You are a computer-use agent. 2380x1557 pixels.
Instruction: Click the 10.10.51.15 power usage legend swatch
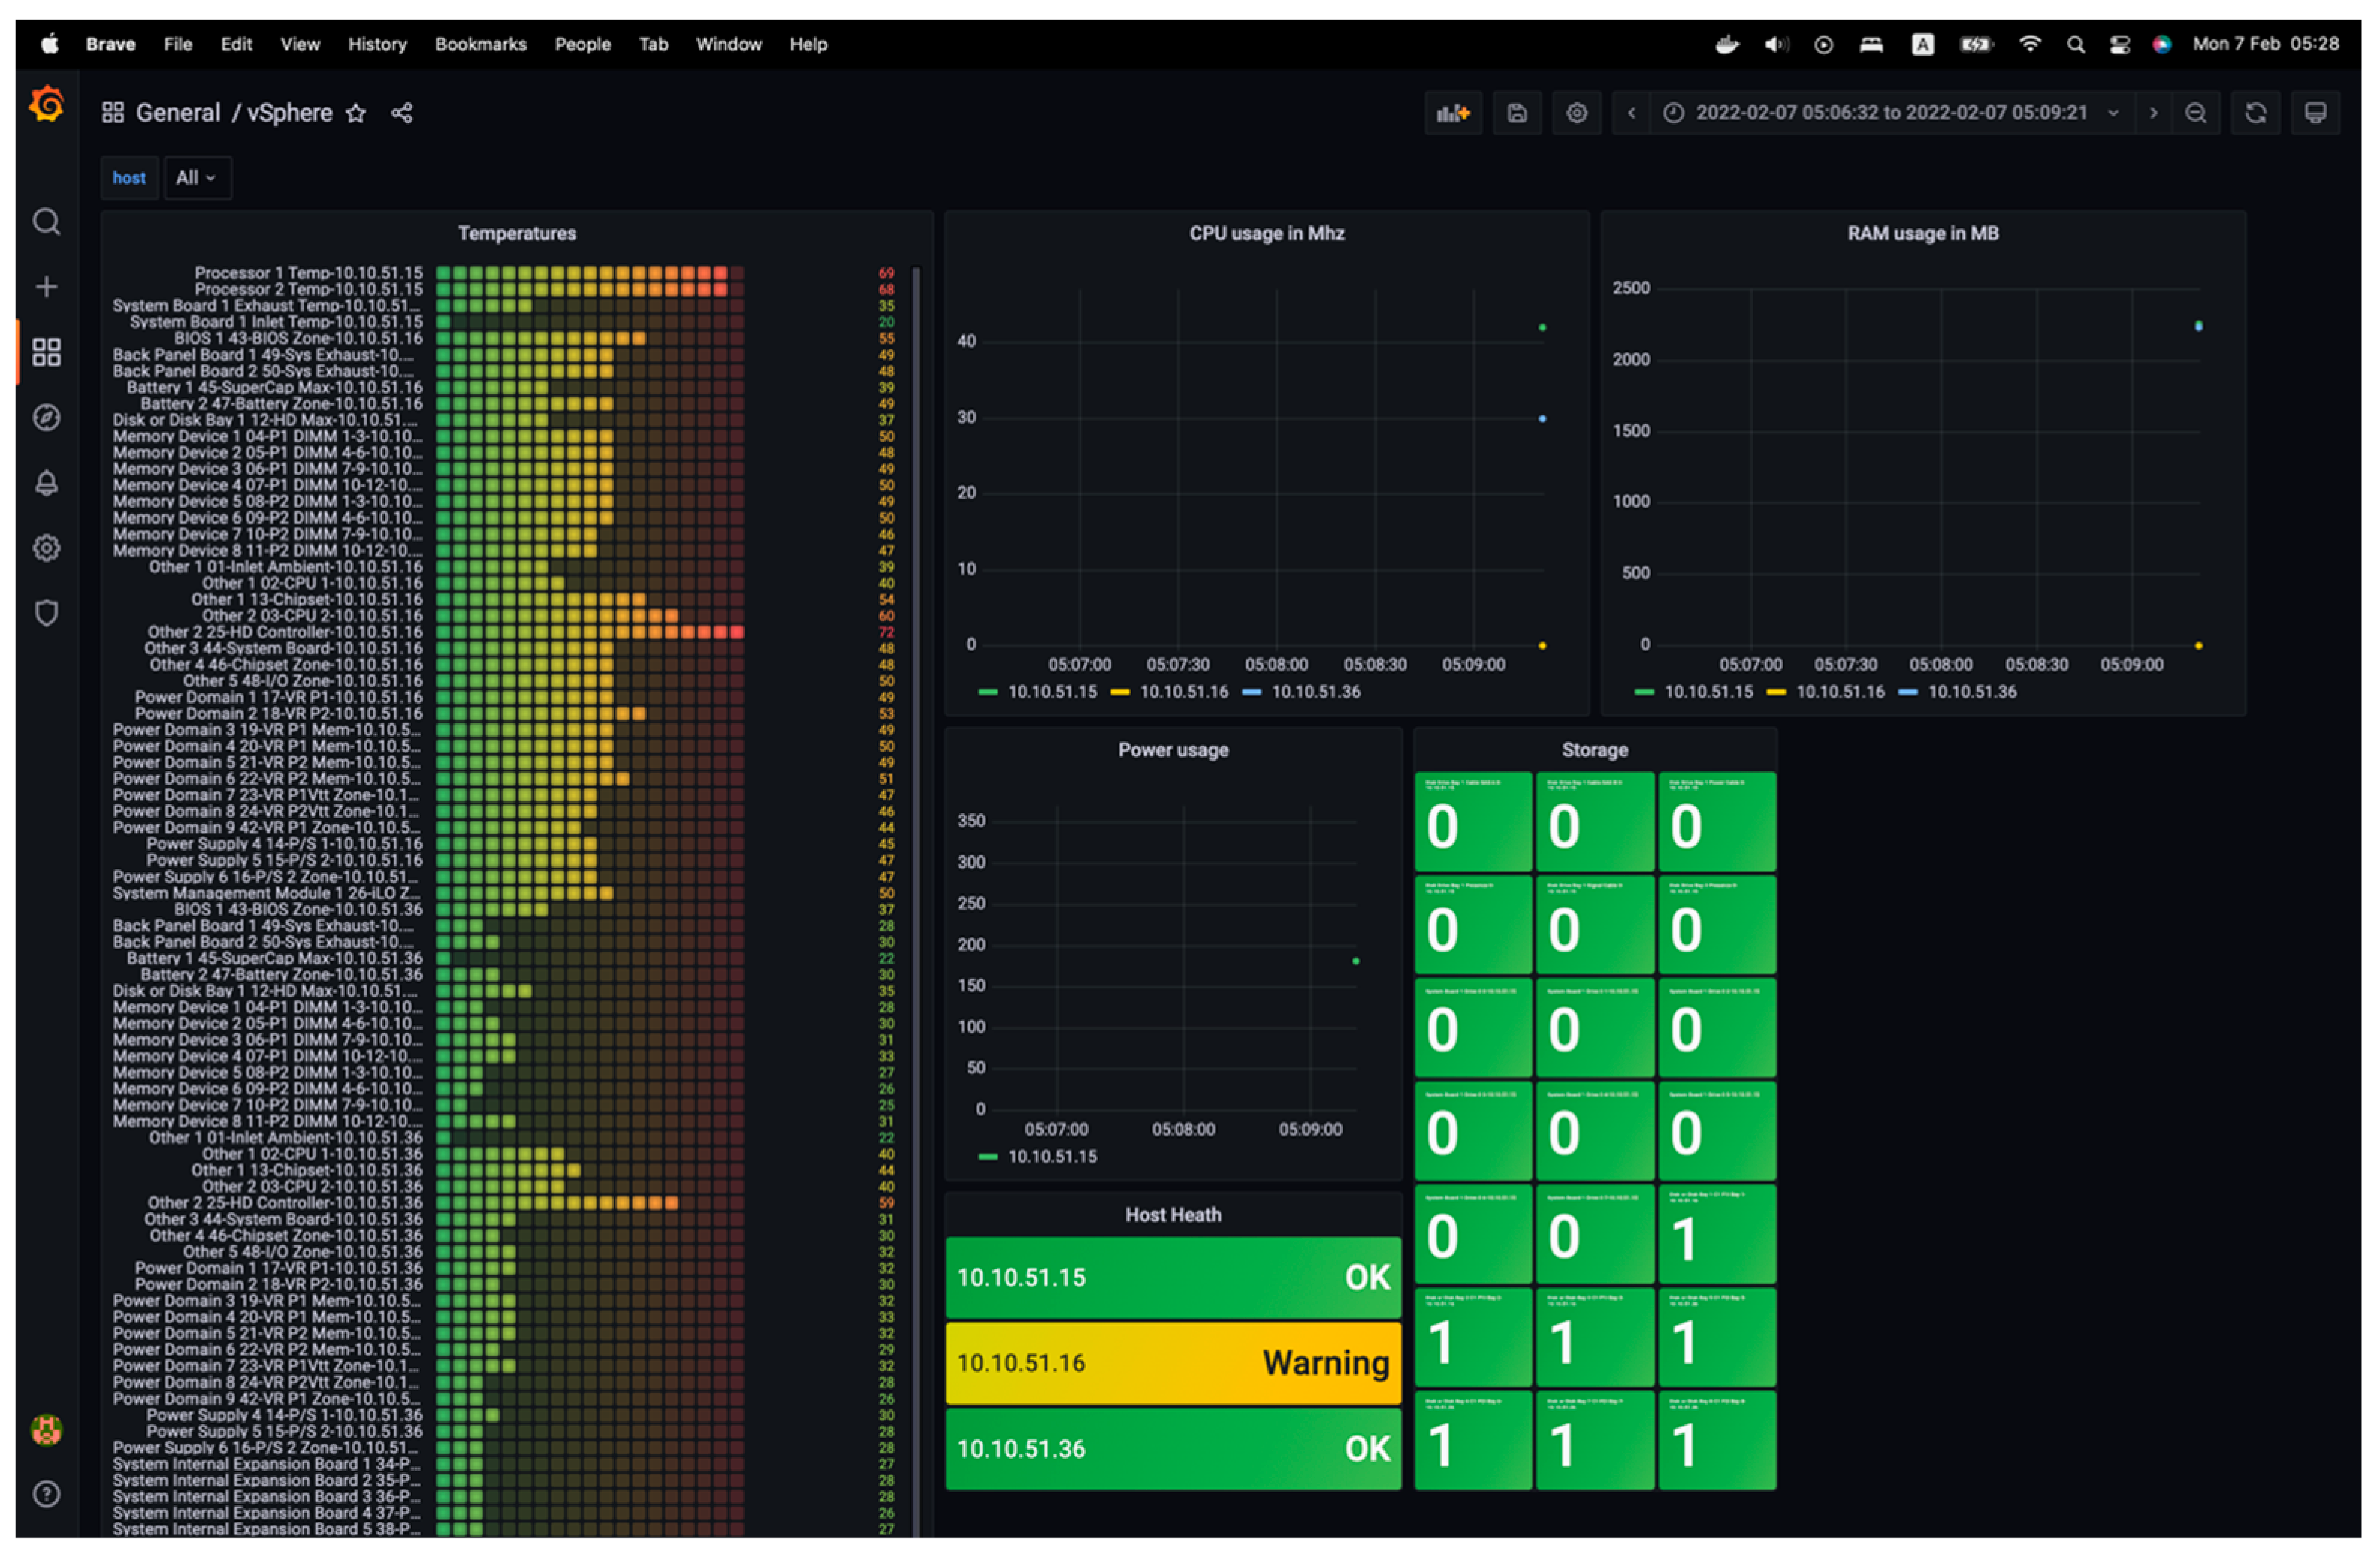point(988,1157)
